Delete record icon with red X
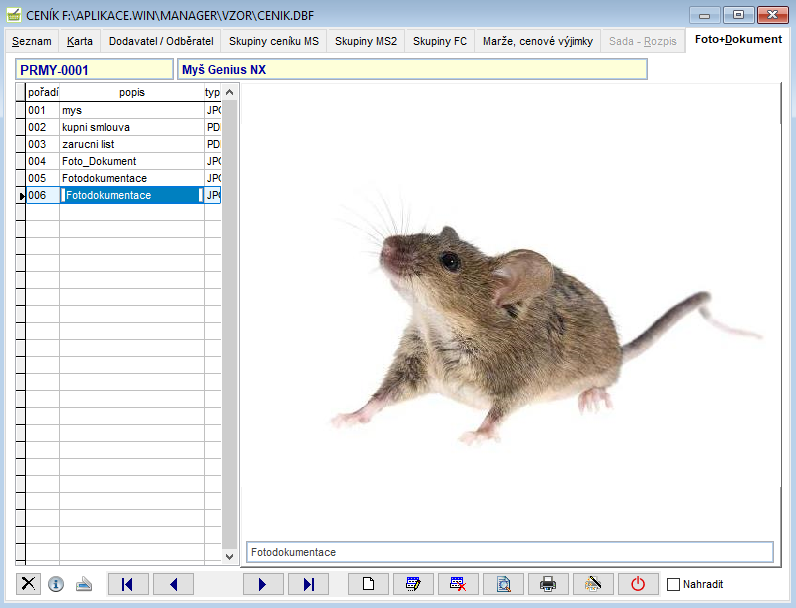796x608 pixels. tap(458, 584)
